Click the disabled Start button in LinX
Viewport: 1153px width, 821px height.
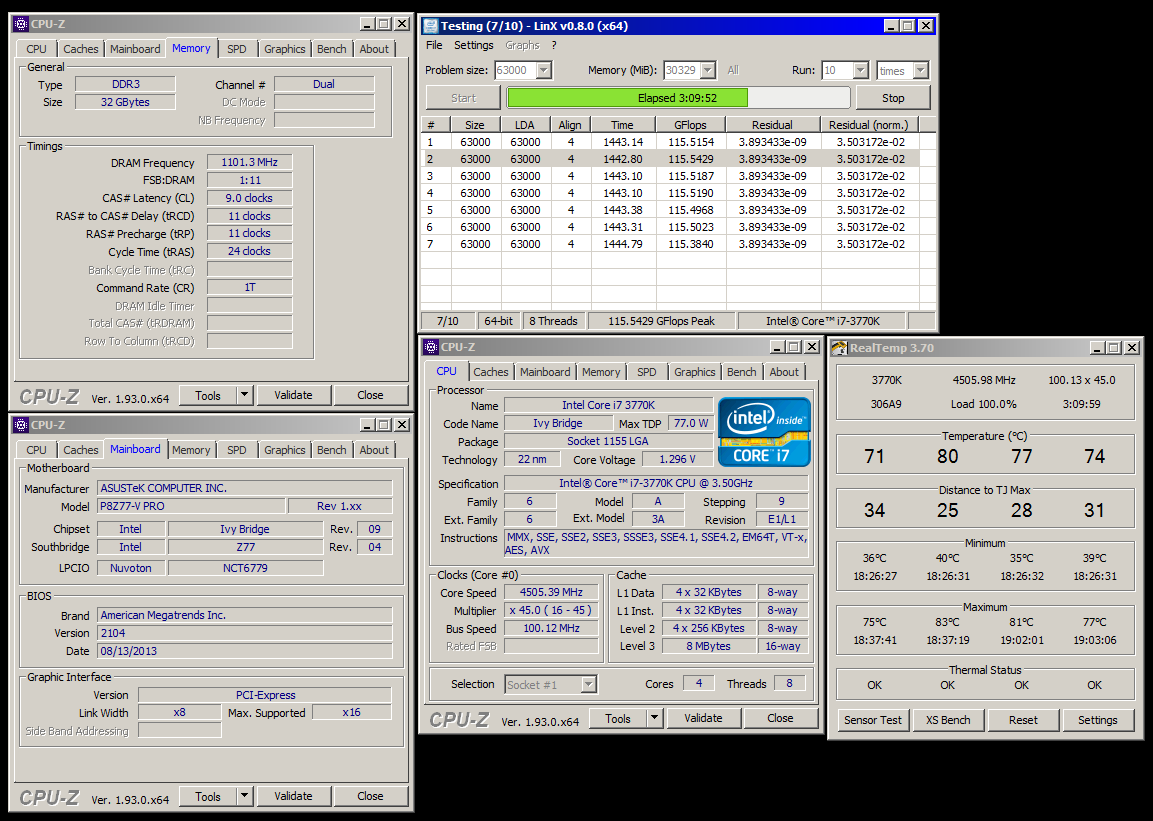point(463,98)
